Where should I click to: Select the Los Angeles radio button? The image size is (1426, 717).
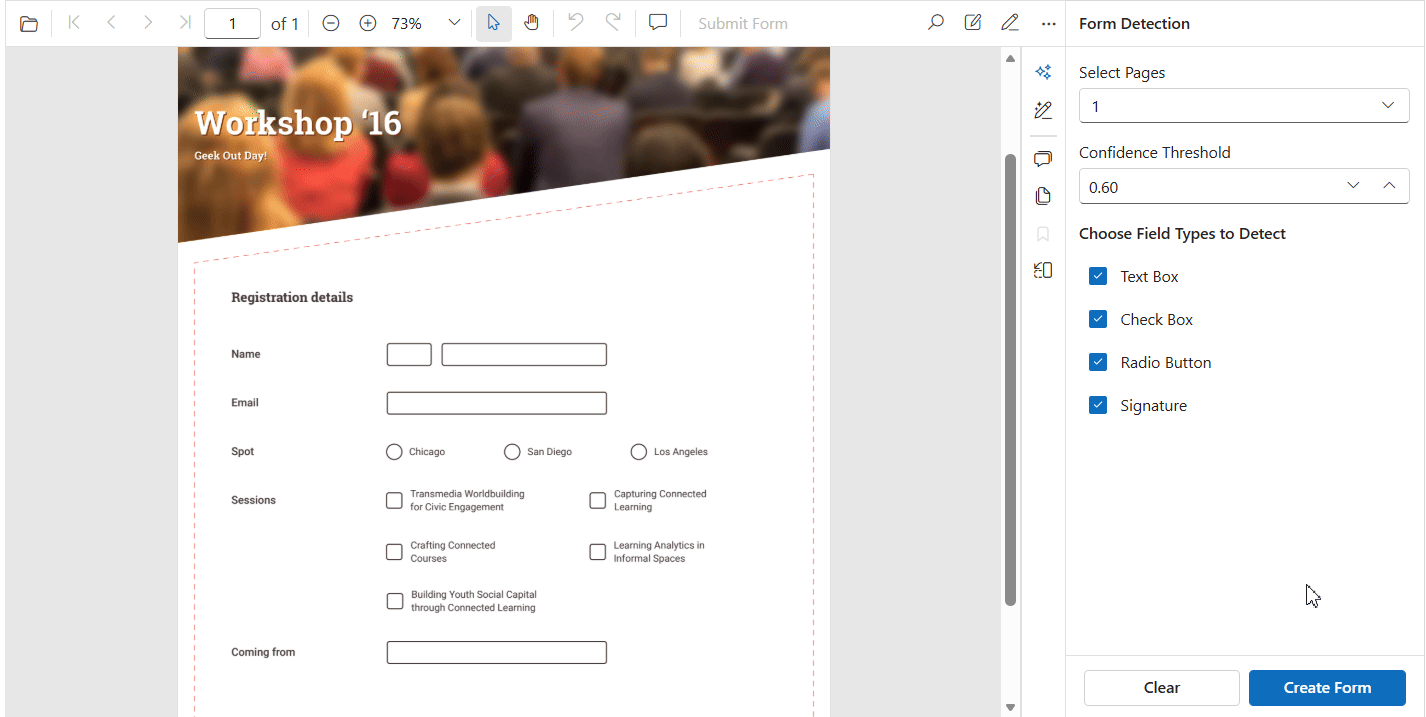(639, 452)
